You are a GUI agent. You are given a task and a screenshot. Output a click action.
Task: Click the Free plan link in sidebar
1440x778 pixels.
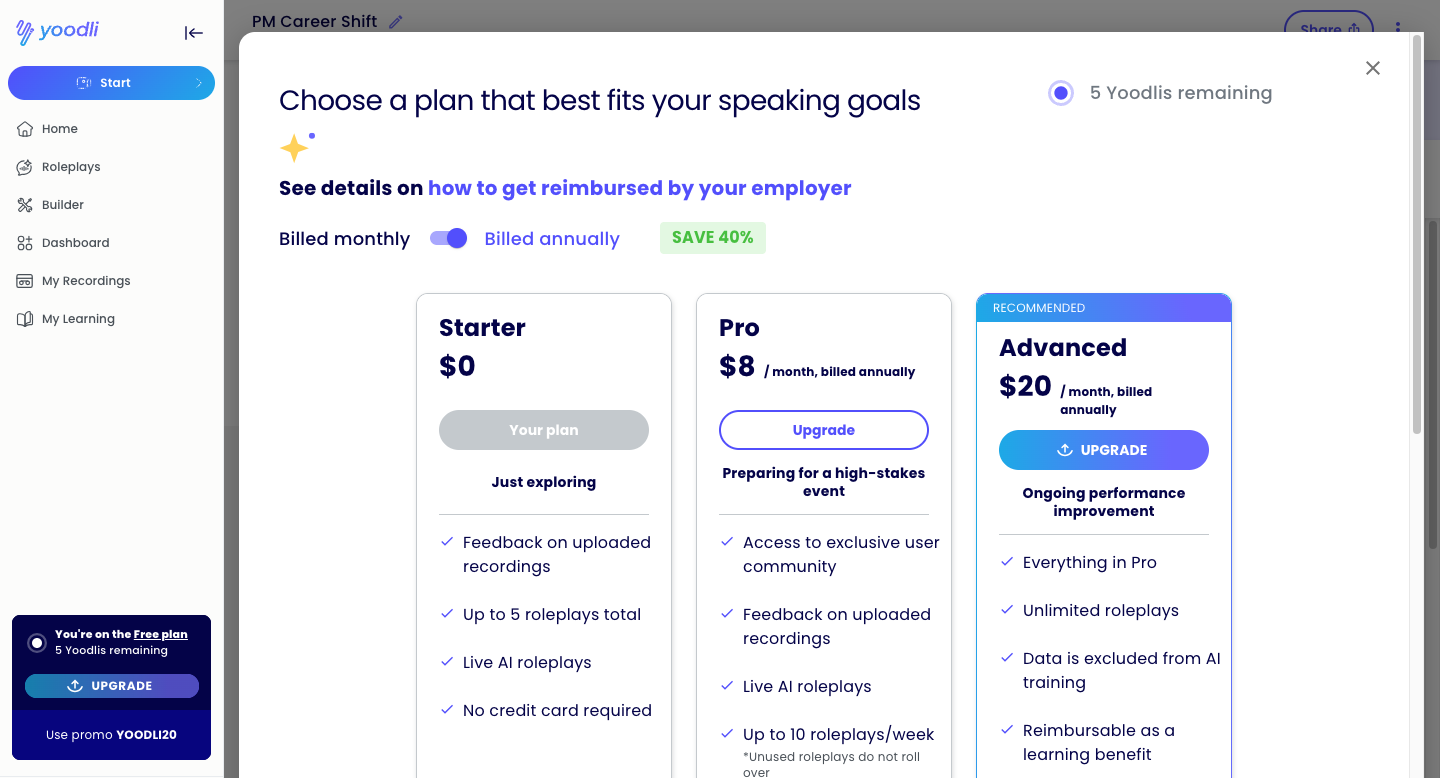[x=160, y=634]
